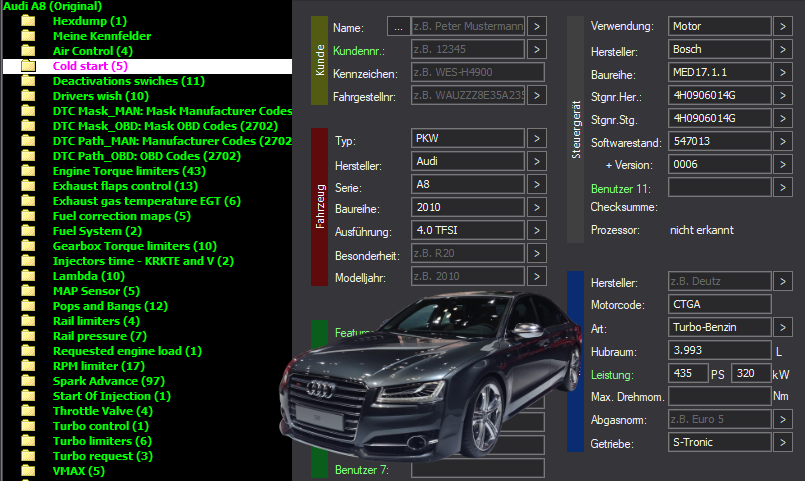
Task: Click the 320 kW power field
Action: click(751, 373)
